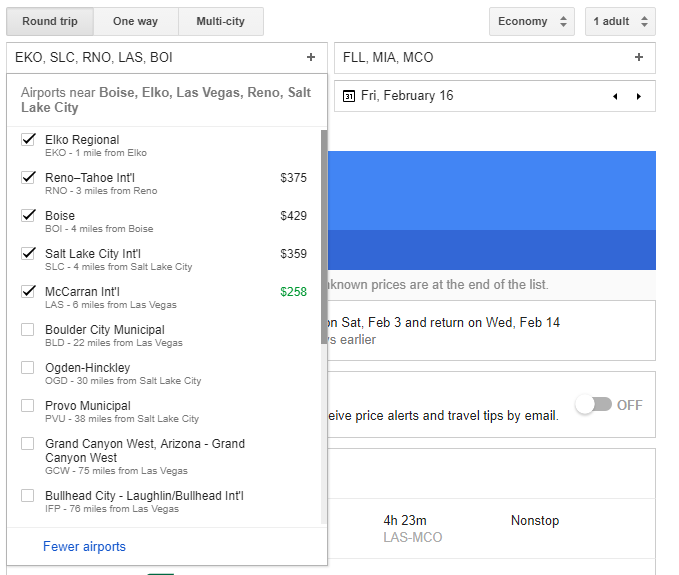Uncheck the Reno–Tahoe Int'l checkbox
Viewport: 679px width, 575px height.
coord(28,178)
